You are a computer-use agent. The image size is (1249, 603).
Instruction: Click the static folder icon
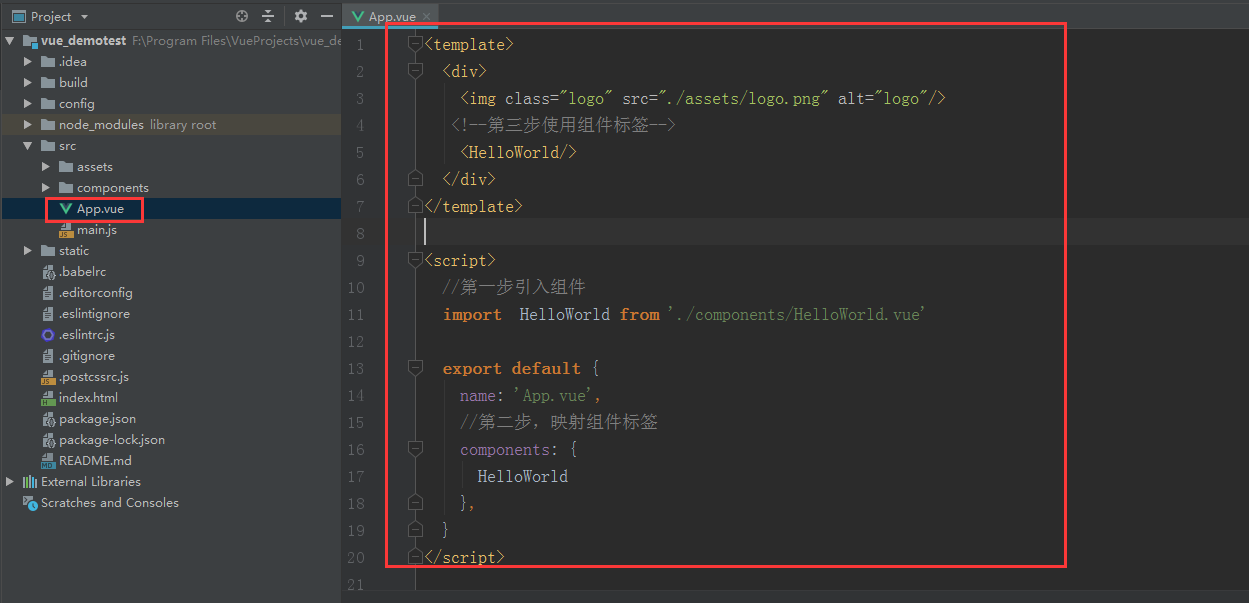point(49,251)
